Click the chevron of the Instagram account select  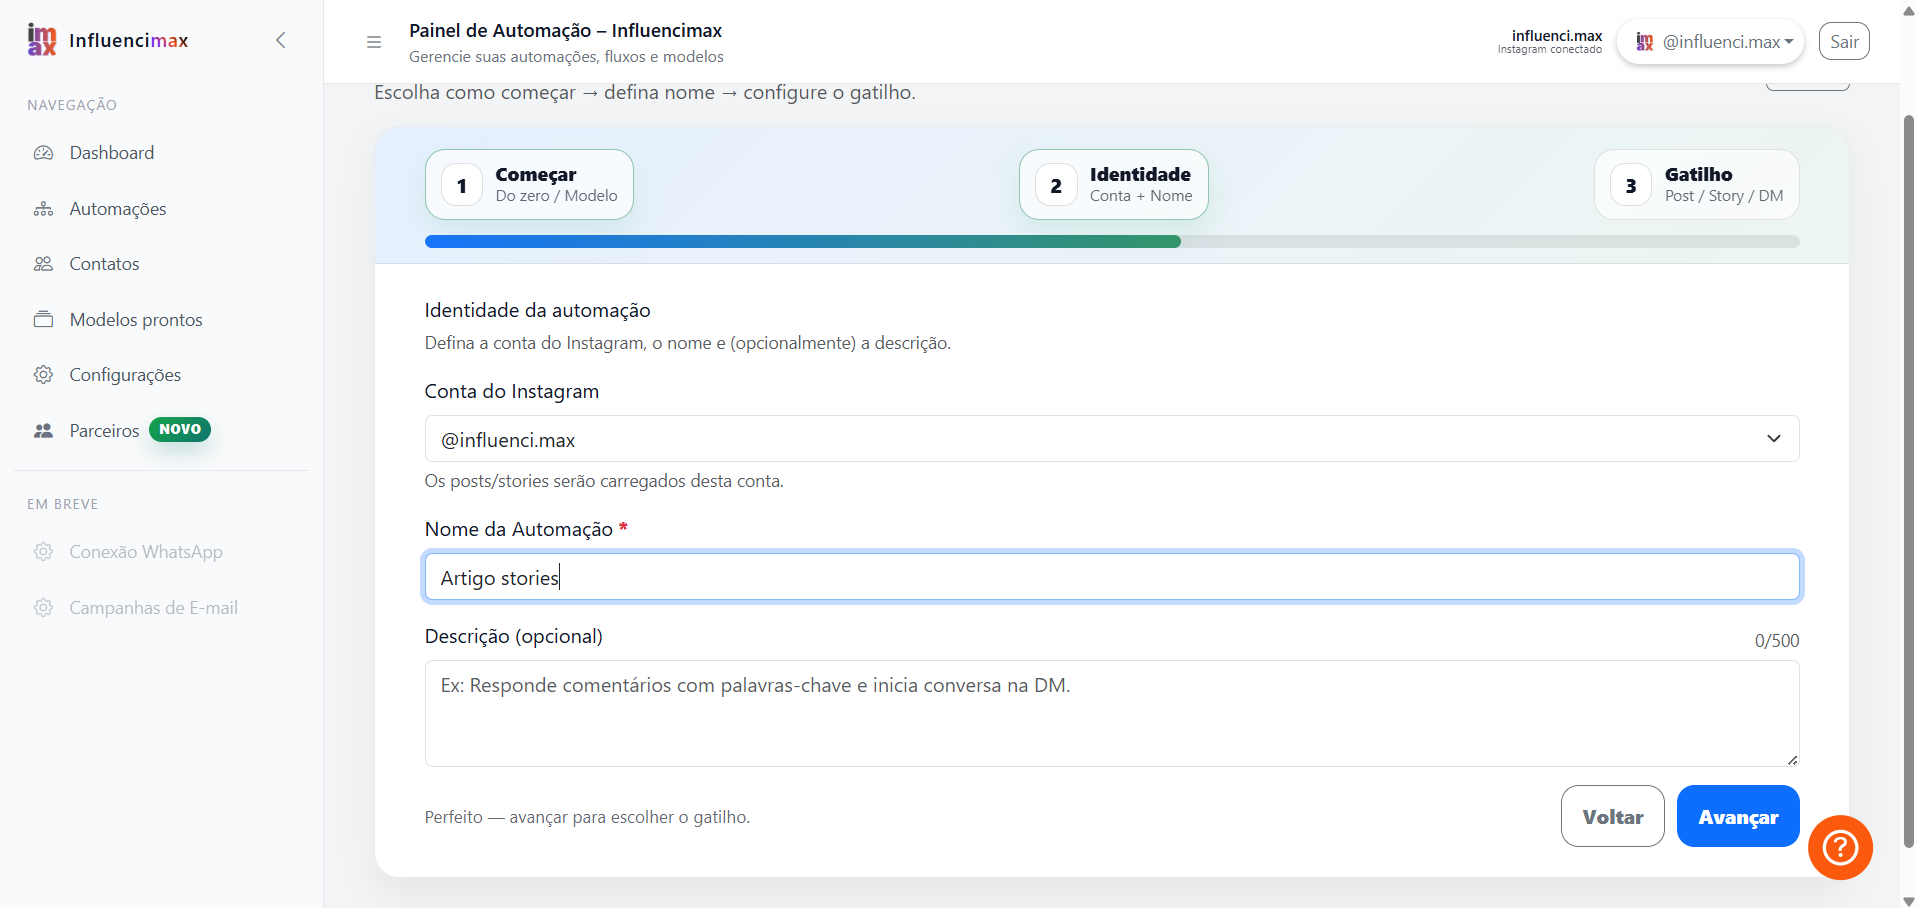[1774, 439]
